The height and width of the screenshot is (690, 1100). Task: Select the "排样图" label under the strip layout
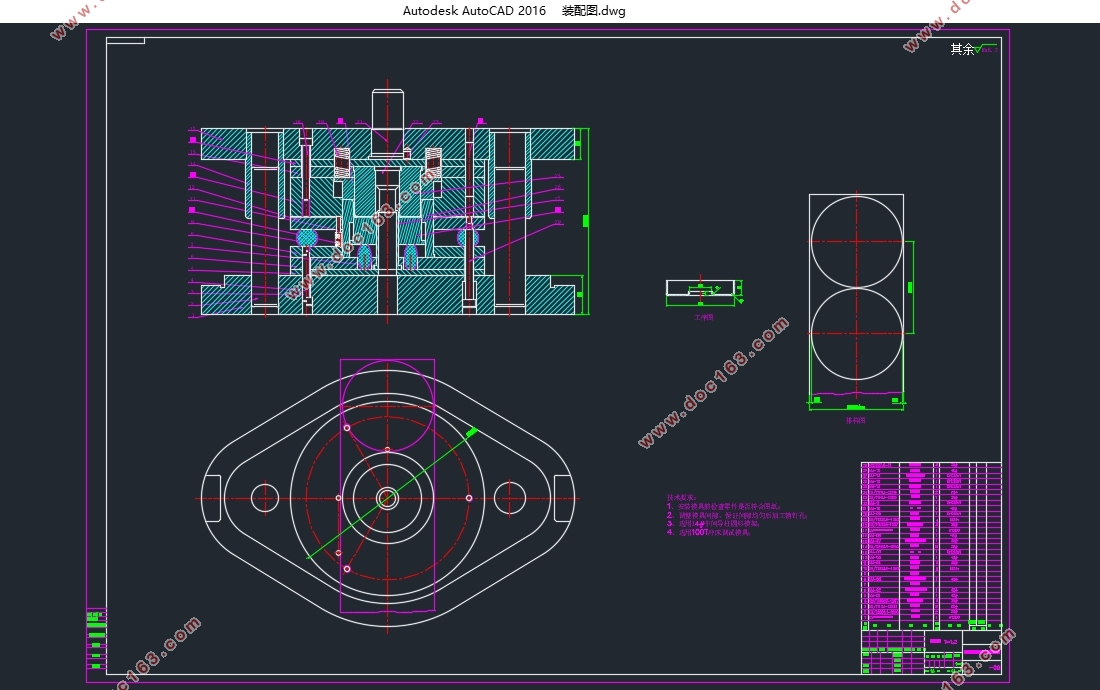[855, 421]
